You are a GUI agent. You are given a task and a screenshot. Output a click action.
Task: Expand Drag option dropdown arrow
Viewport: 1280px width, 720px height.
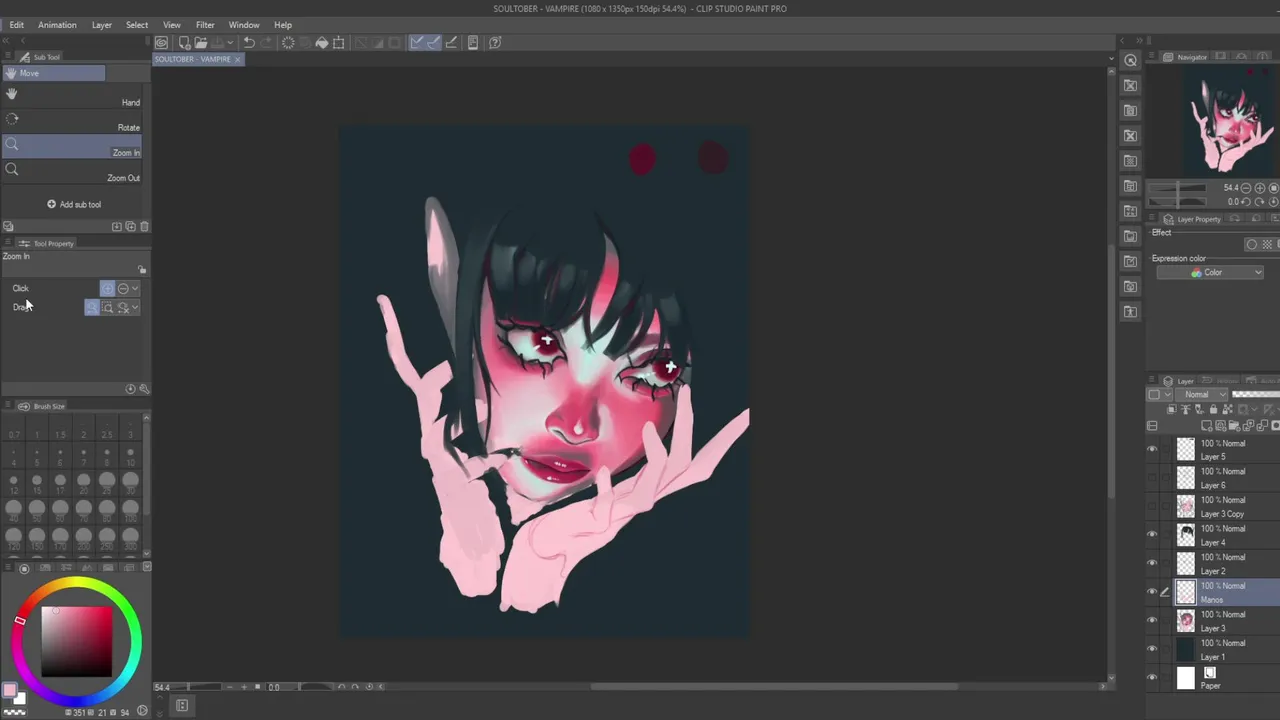pos(135,308)
